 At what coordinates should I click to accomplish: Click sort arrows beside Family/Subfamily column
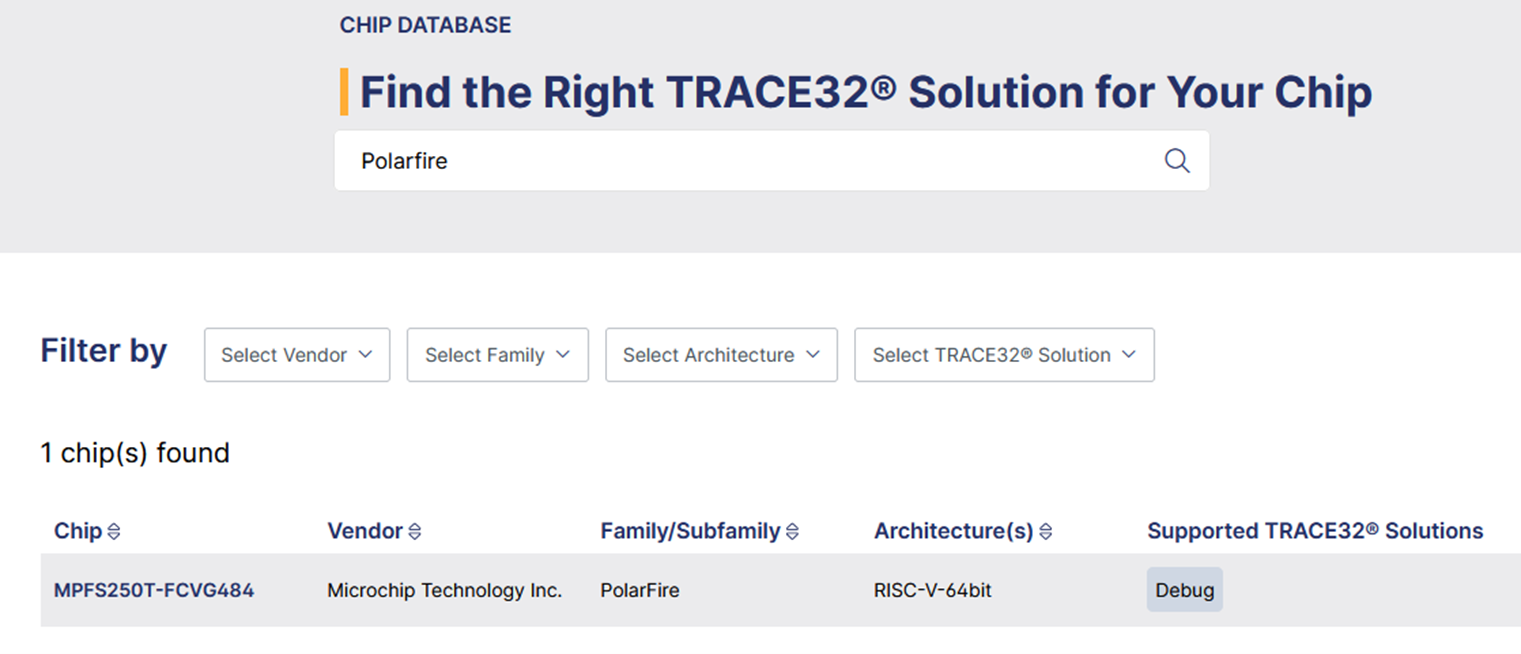(x=792, y=532)
